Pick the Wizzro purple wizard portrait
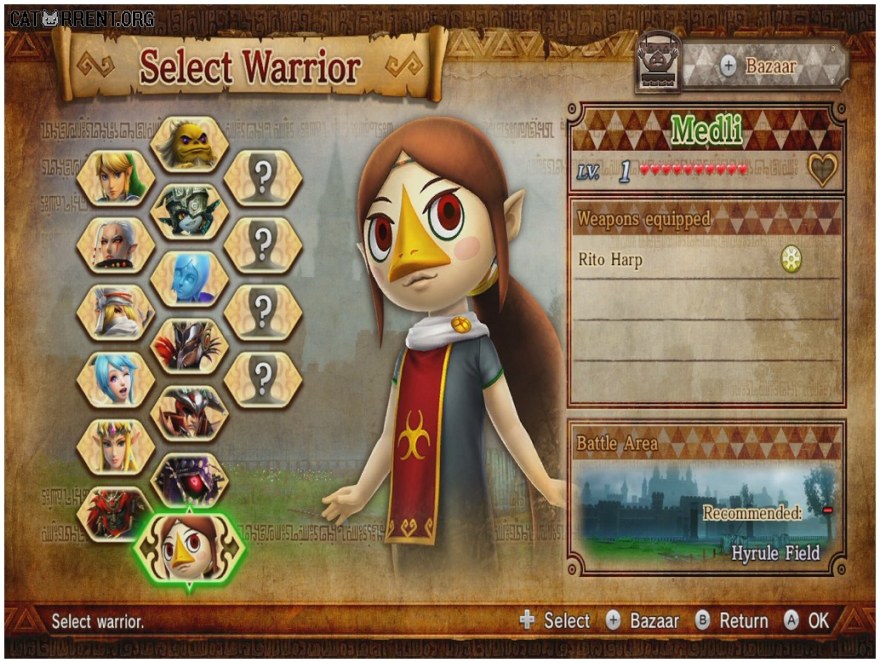The image size is (880, 663). coord(190,480)
